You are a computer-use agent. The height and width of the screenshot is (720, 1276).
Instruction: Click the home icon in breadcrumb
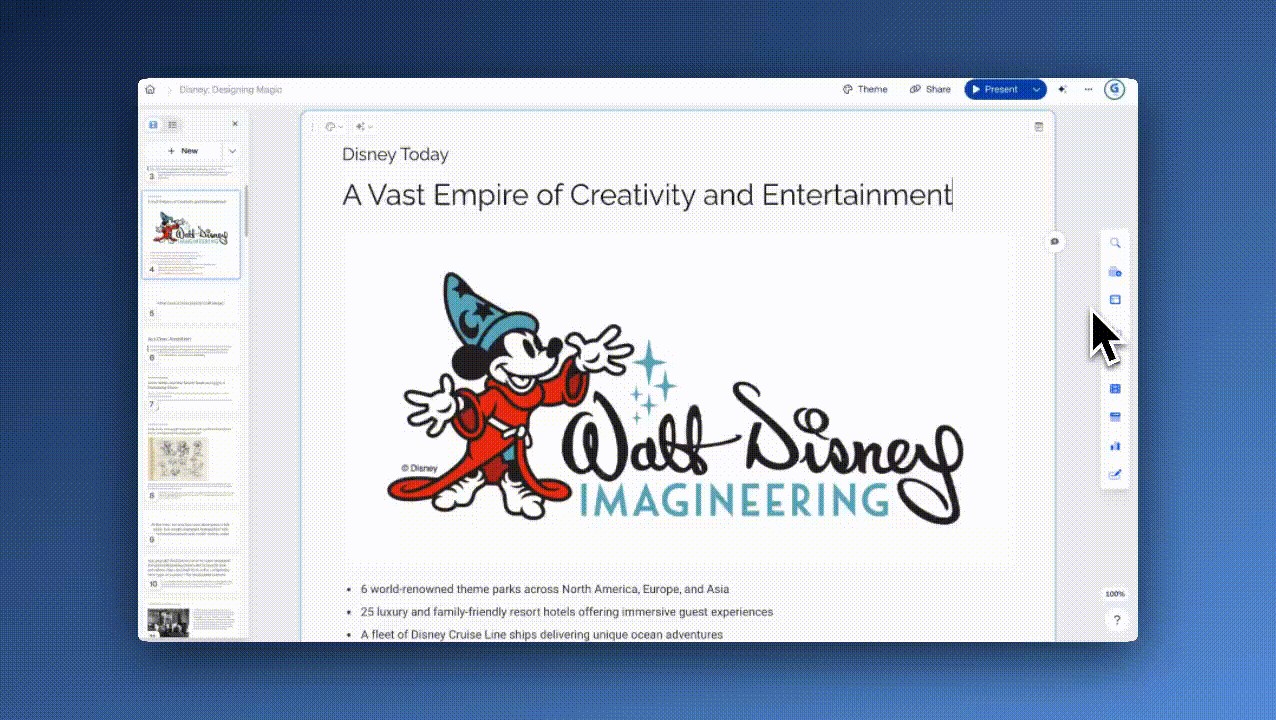[150, 89]
